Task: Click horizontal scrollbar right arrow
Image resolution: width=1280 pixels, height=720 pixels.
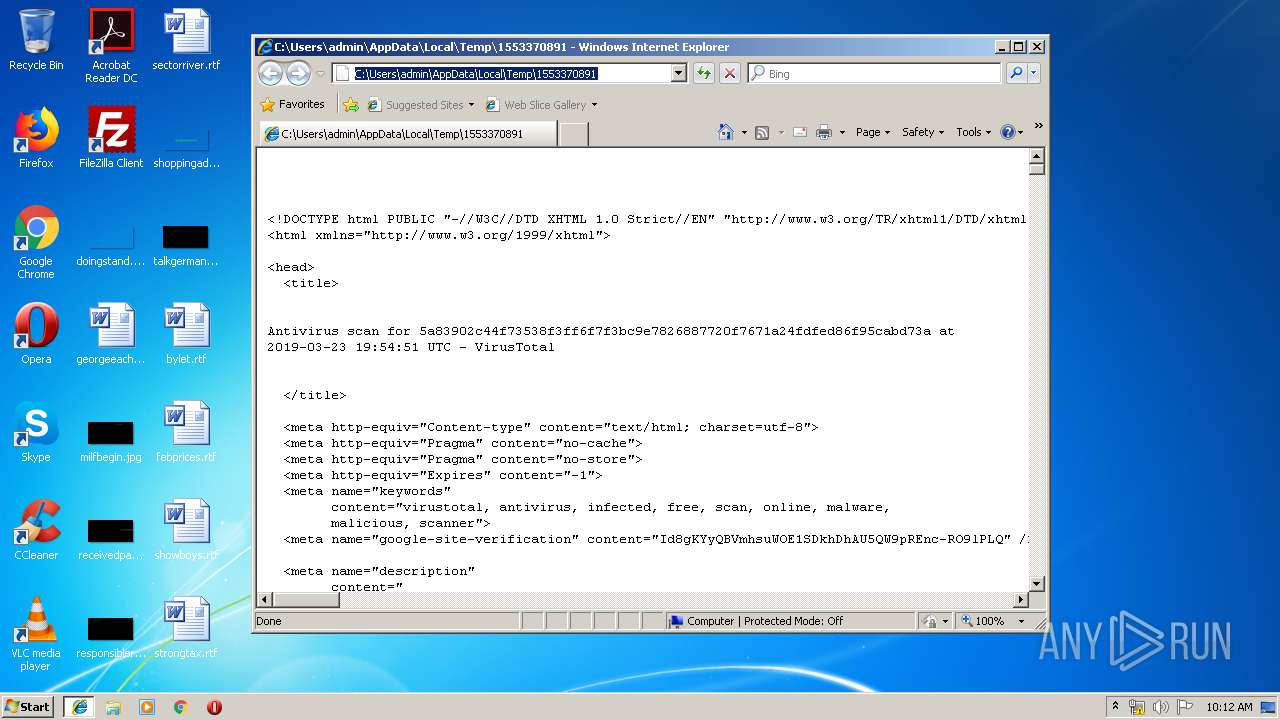Action: click(1021, 599)
